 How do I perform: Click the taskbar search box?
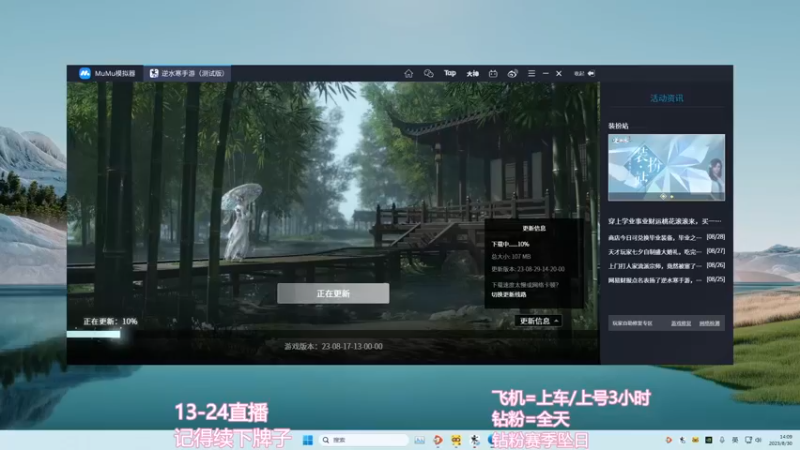coord(363,440)
